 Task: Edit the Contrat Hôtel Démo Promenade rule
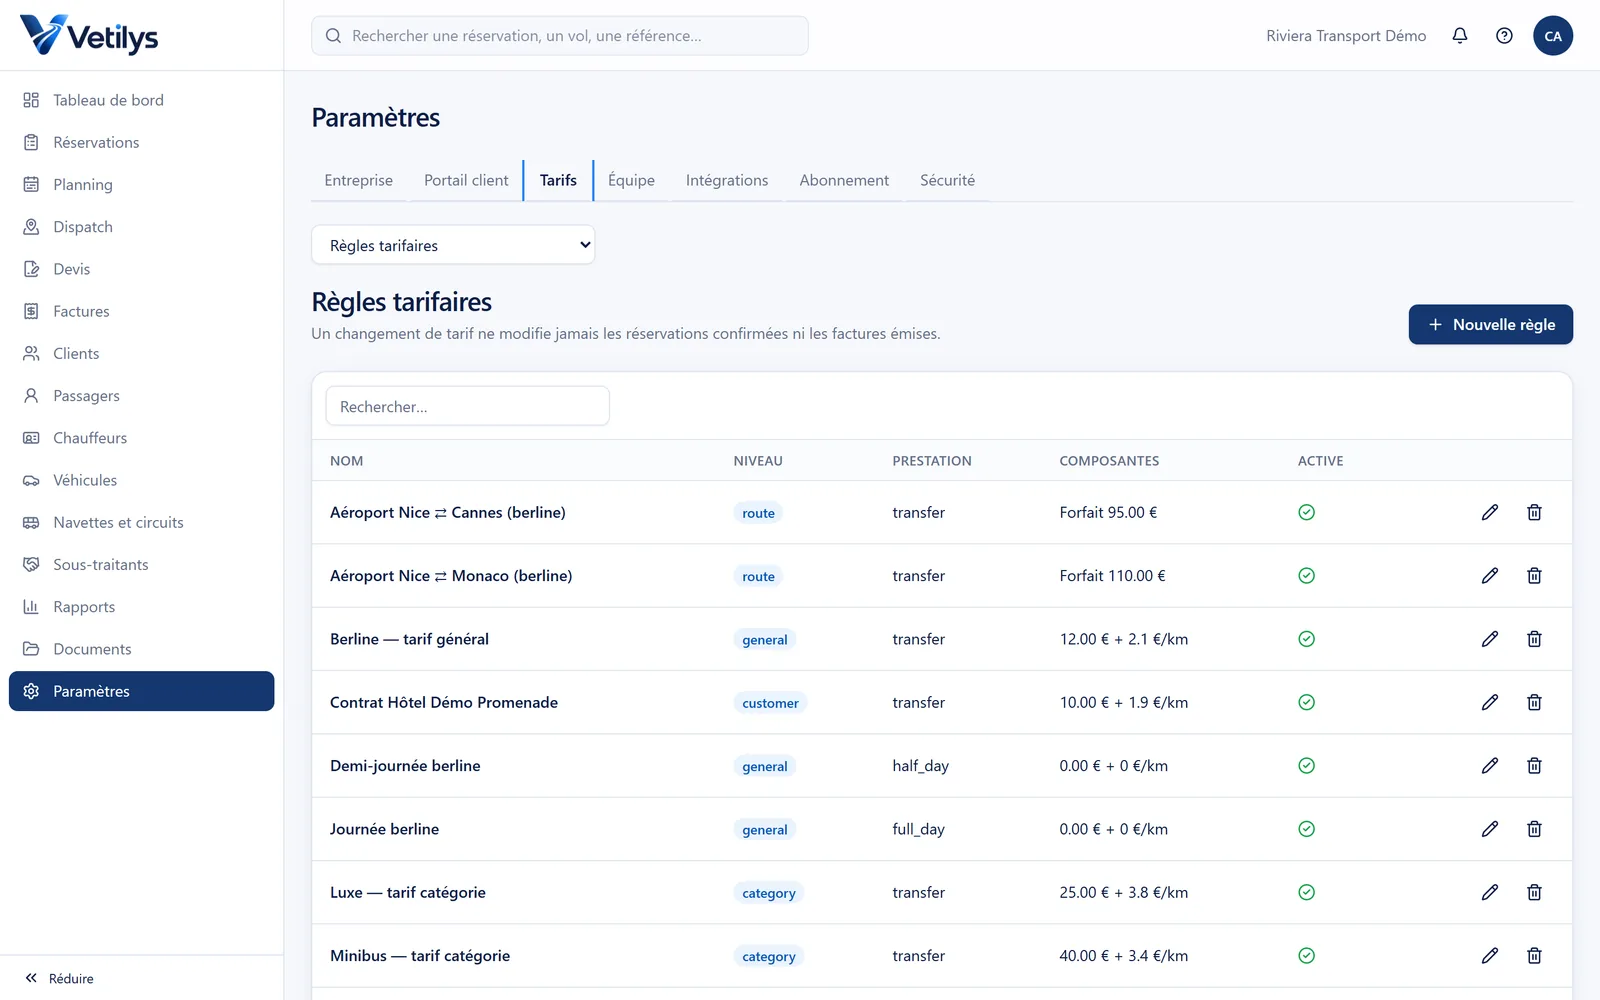pos(1490,702)
